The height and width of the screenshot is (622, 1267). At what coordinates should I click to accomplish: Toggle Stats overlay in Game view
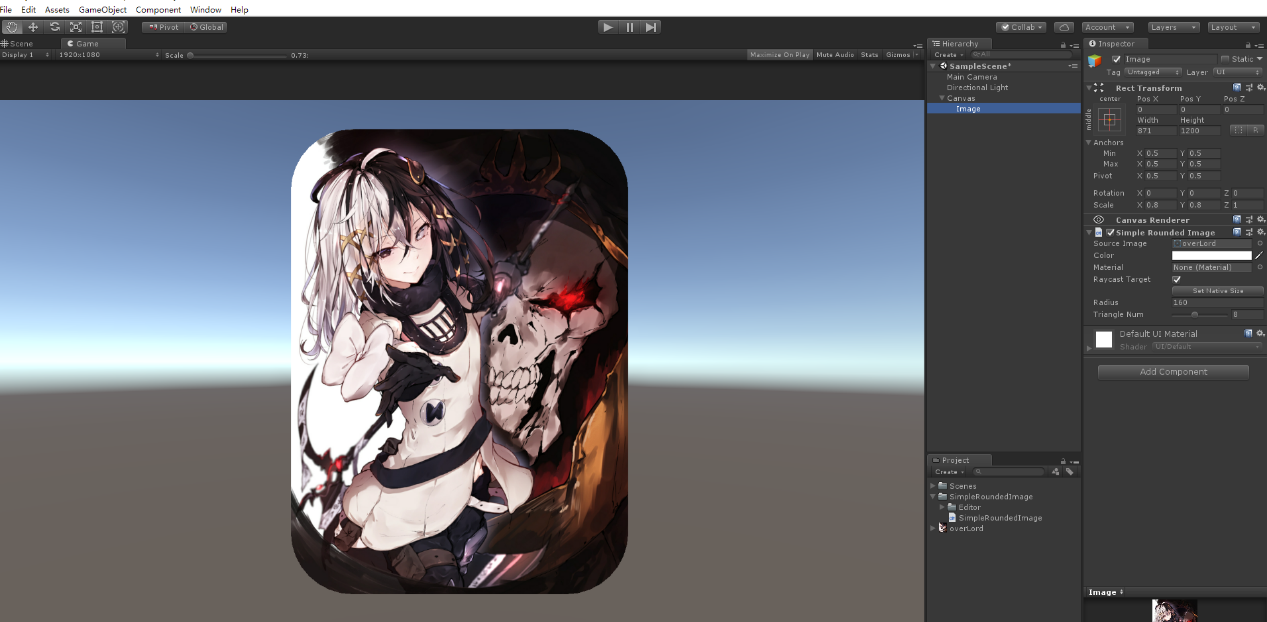click(x=870, y=55)
